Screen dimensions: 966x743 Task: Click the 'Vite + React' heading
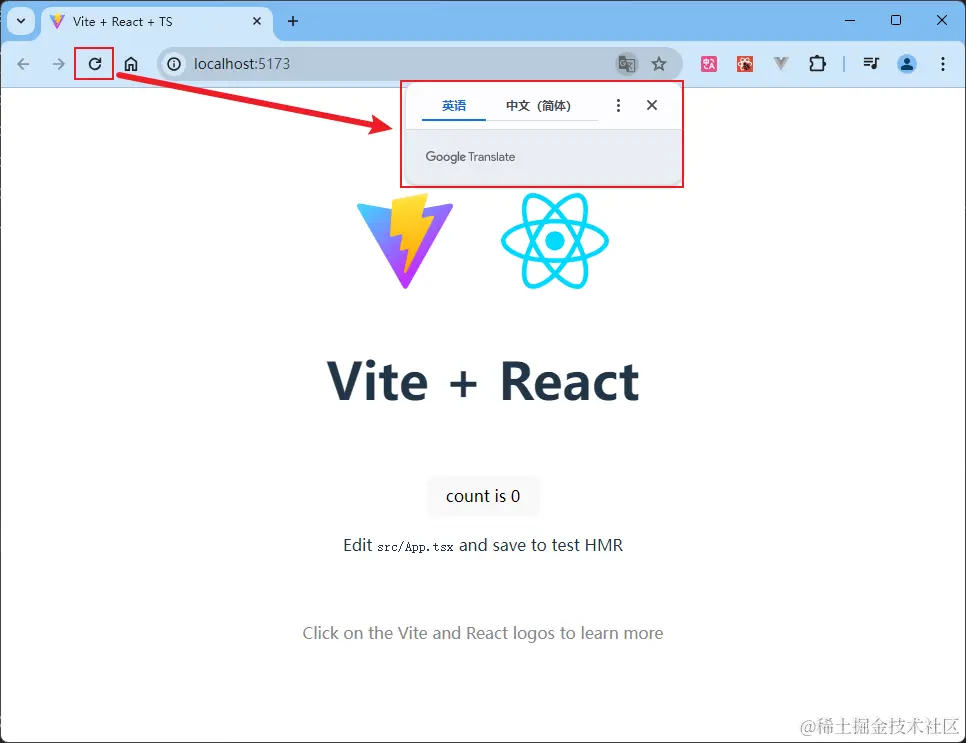[483, 382]
